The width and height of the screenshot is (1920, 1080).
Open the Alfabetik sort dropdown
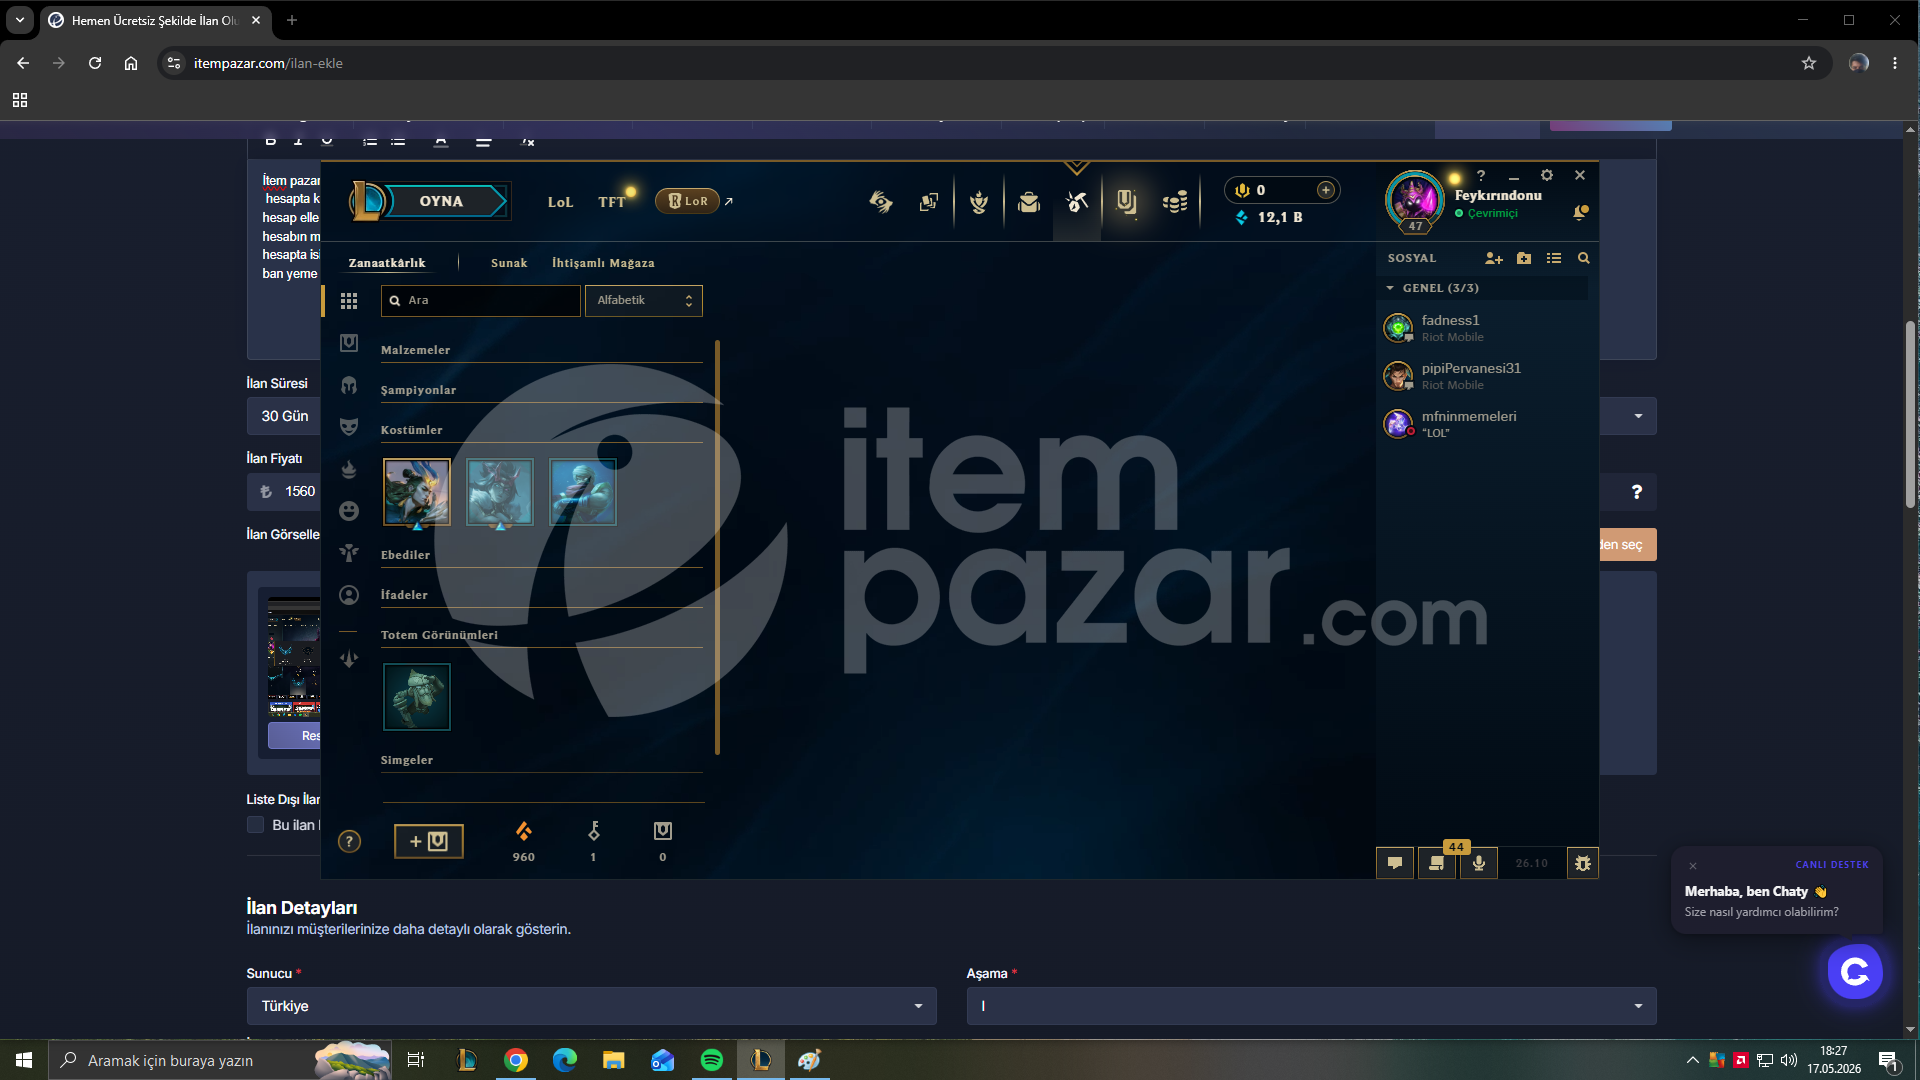644,300
